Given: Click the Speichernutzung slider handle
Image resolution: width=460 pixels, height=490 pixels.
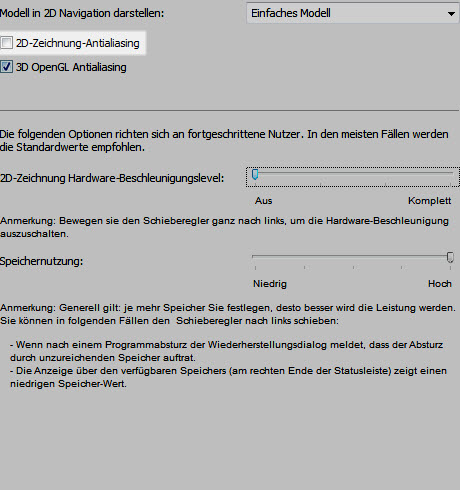Looking at the screenshot, I should 450,257.
